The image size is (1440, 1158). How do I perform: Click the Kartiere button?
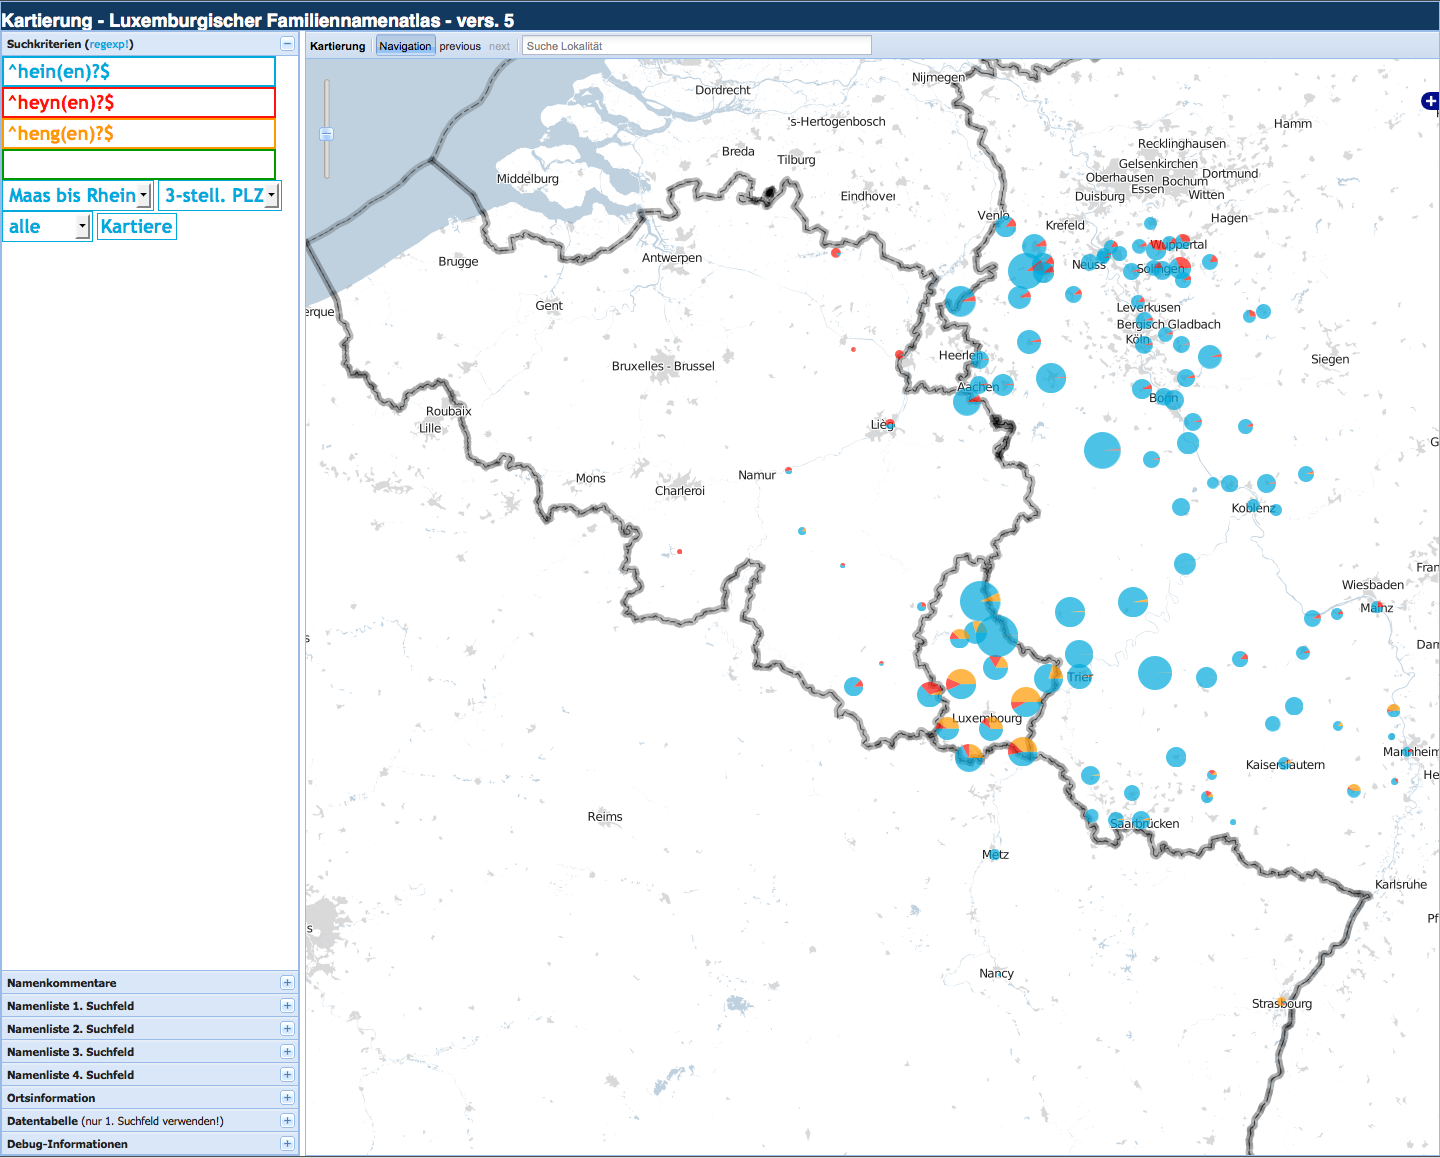[137, 227]
